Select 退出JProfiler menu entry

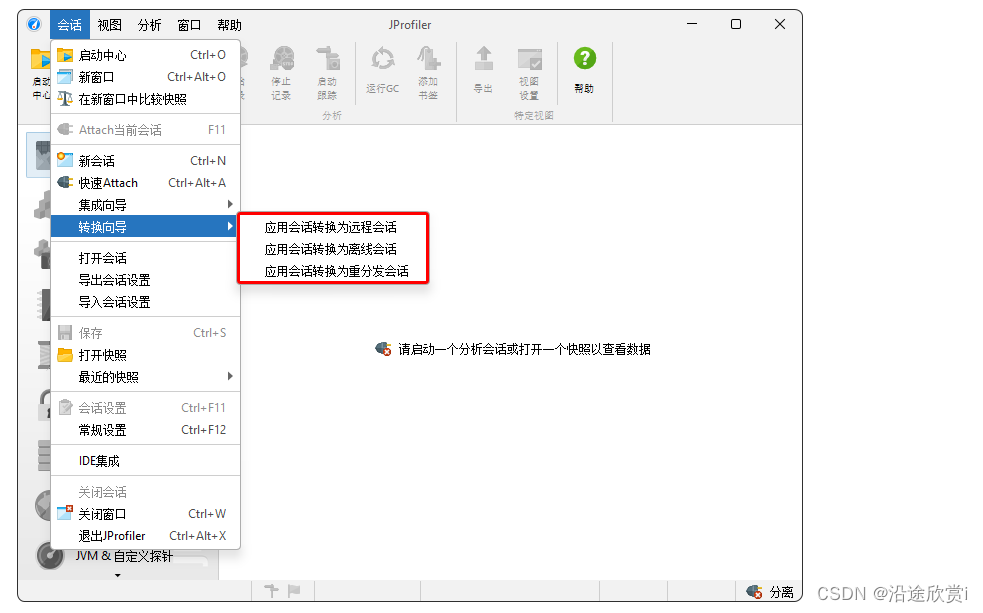click(145, 536)
